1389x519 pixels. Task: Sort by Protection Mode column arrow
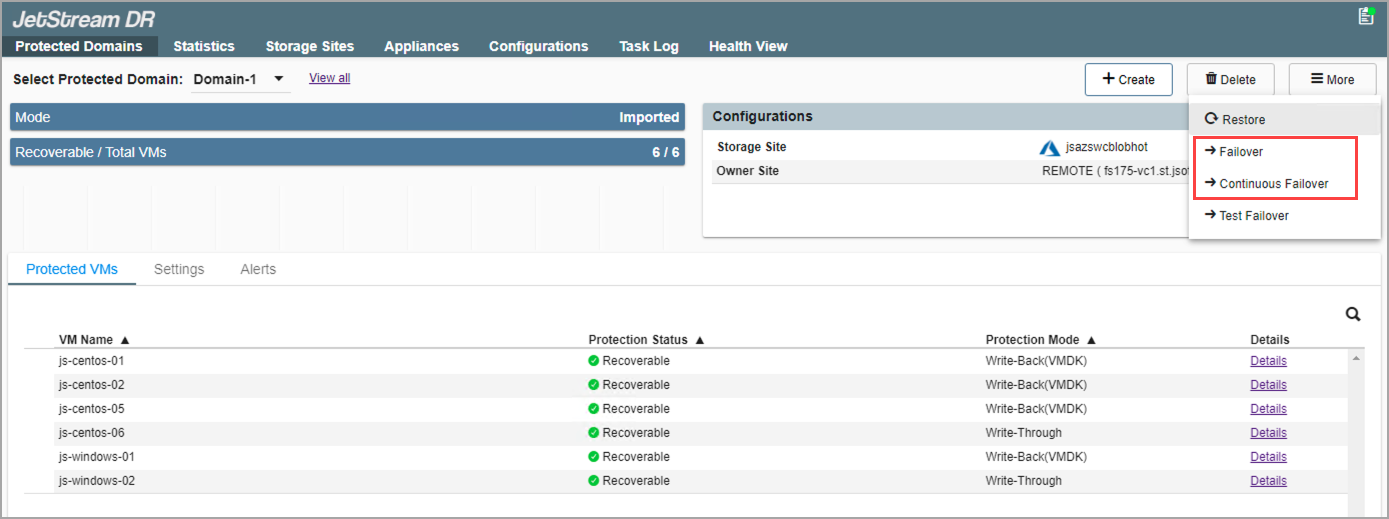pyautogui.click(x=1091, y=340)
